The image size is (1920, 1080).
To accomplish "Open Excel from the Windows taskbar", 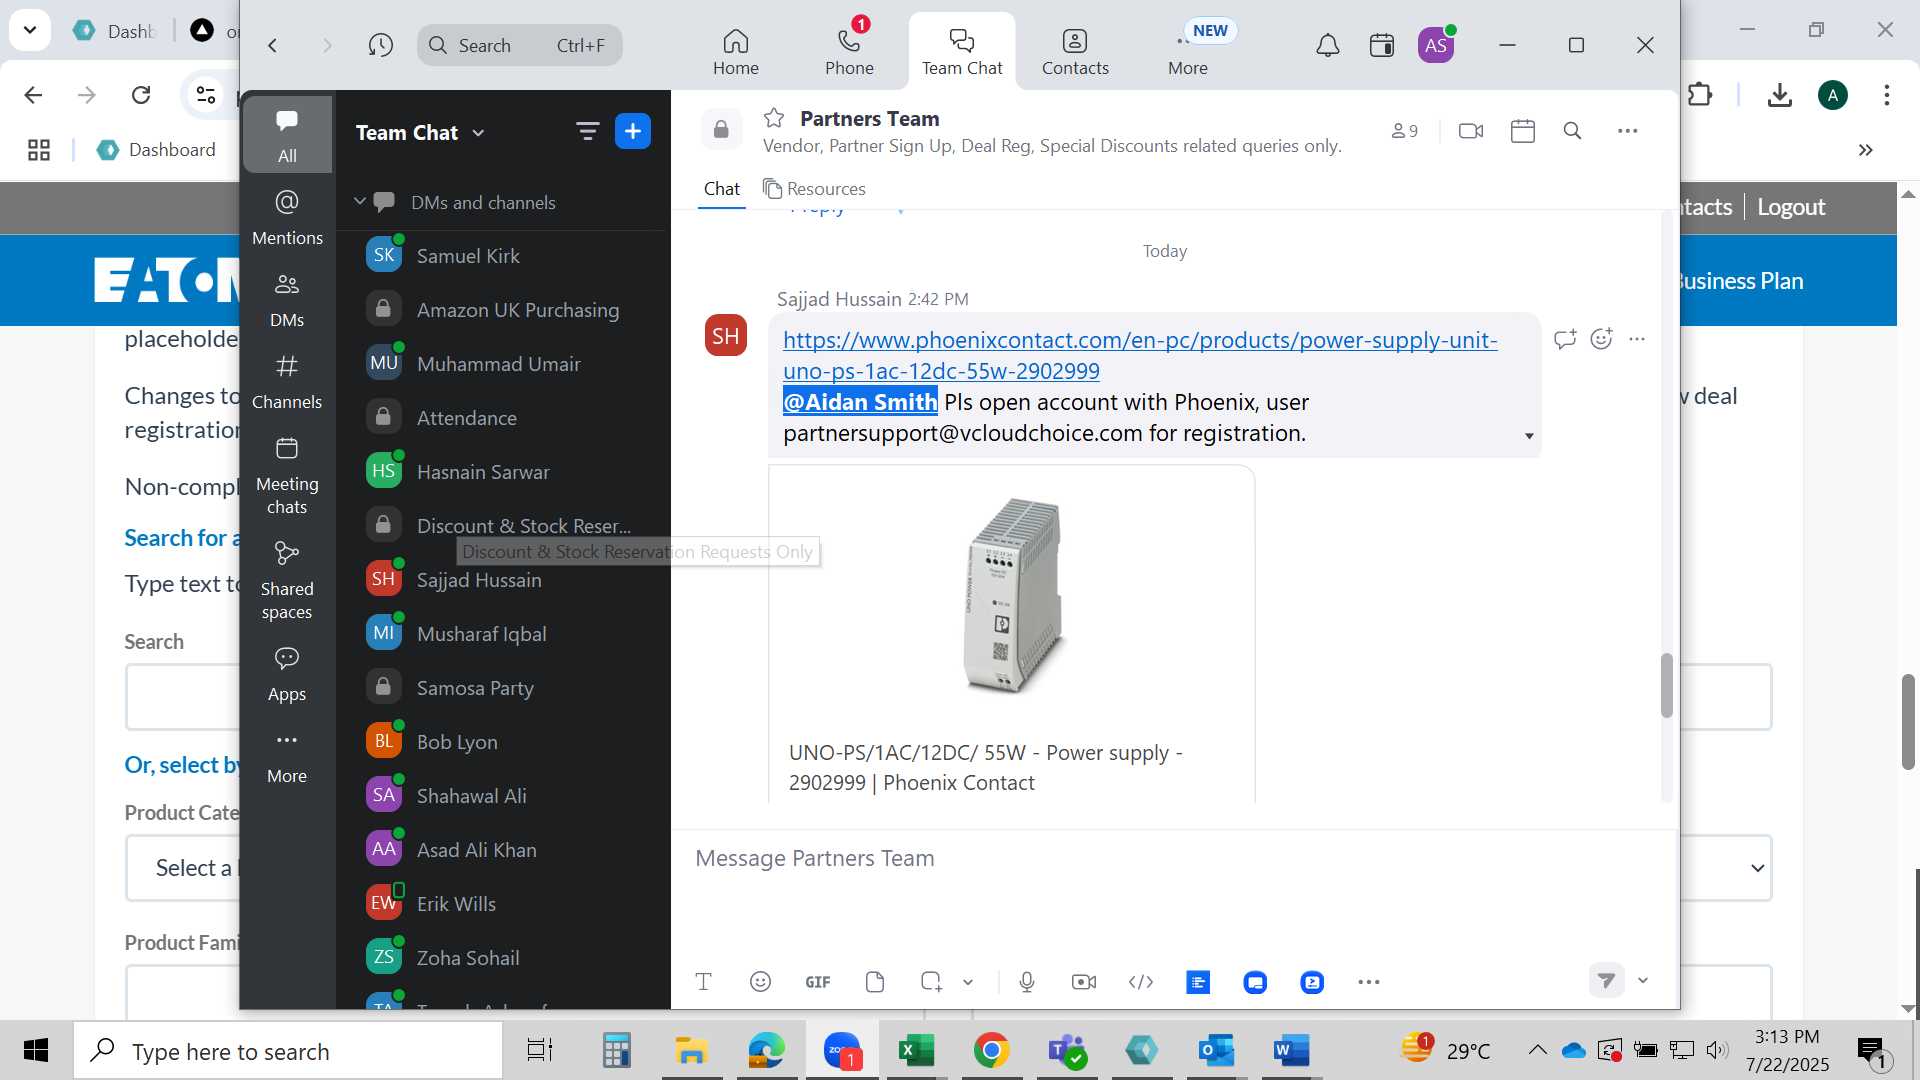I will pyautogui.click(x=916, y=1051).
